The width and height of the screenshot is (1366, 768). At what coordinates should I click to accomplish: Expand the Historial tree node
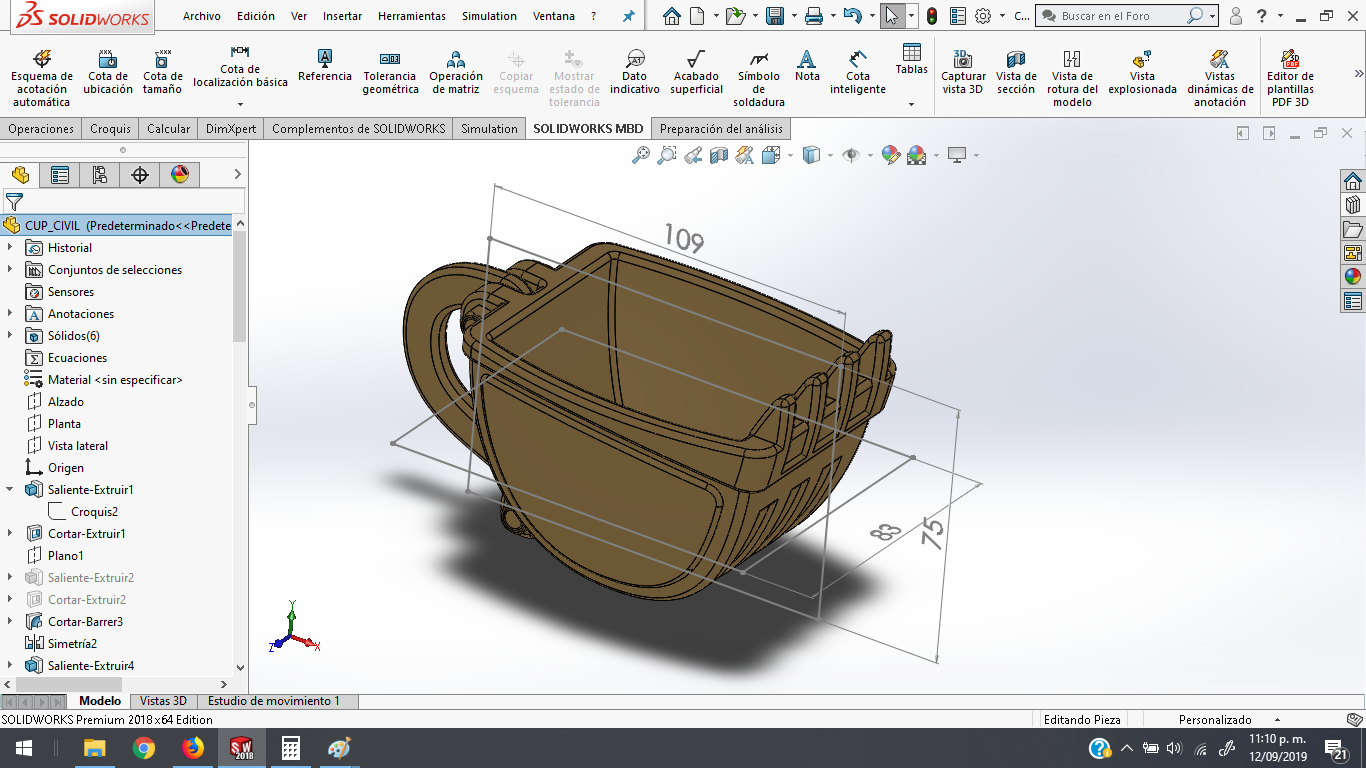[10, 248]
